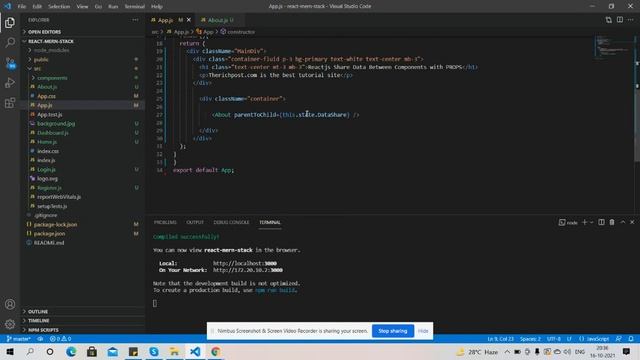Open the Manage settings gear
This screenshot has width=640, height=360.
coord(10,324)
